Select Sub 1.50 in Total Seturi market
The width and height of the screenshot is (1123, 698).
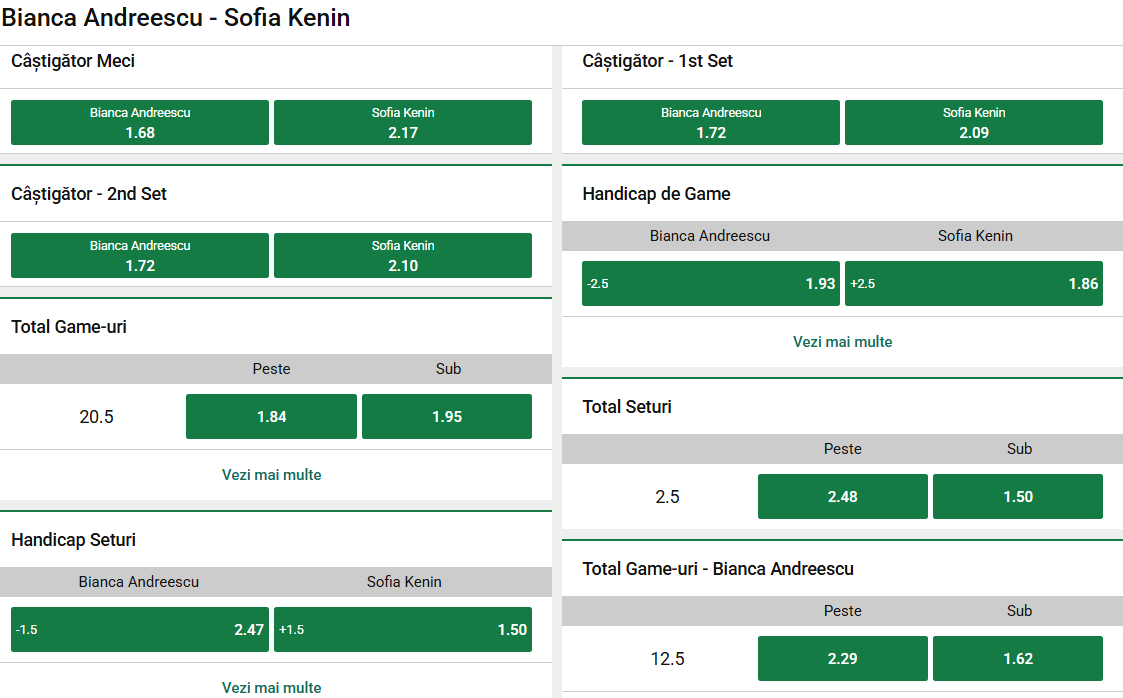coord(1018,496)
